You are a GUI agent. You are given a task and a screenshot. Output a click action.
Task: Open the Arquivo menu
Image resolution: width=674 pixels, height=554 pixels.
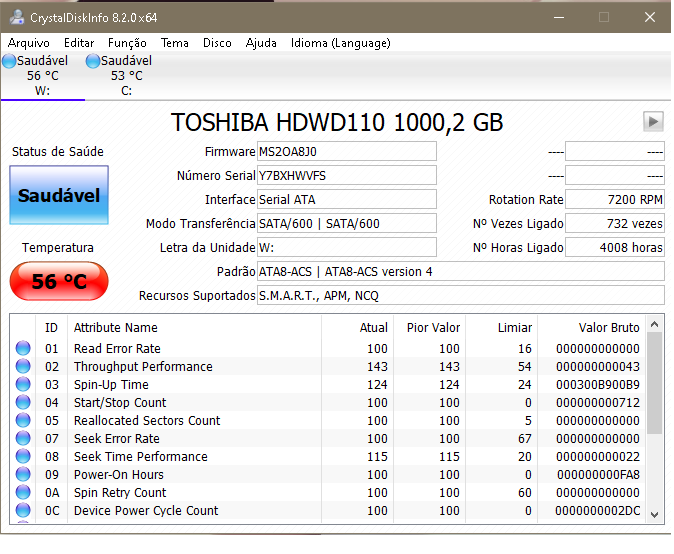pos(29,43)
